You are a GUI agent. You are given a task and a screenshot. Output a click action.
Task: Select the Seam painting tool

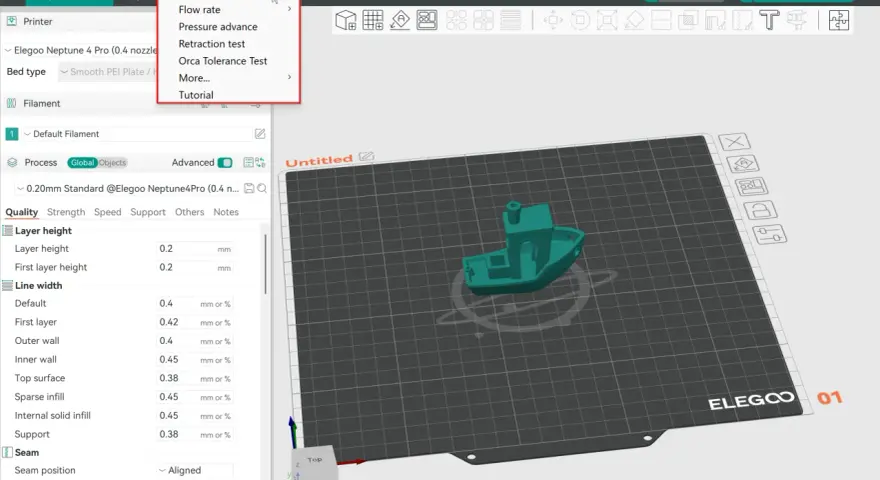(741, 21)
